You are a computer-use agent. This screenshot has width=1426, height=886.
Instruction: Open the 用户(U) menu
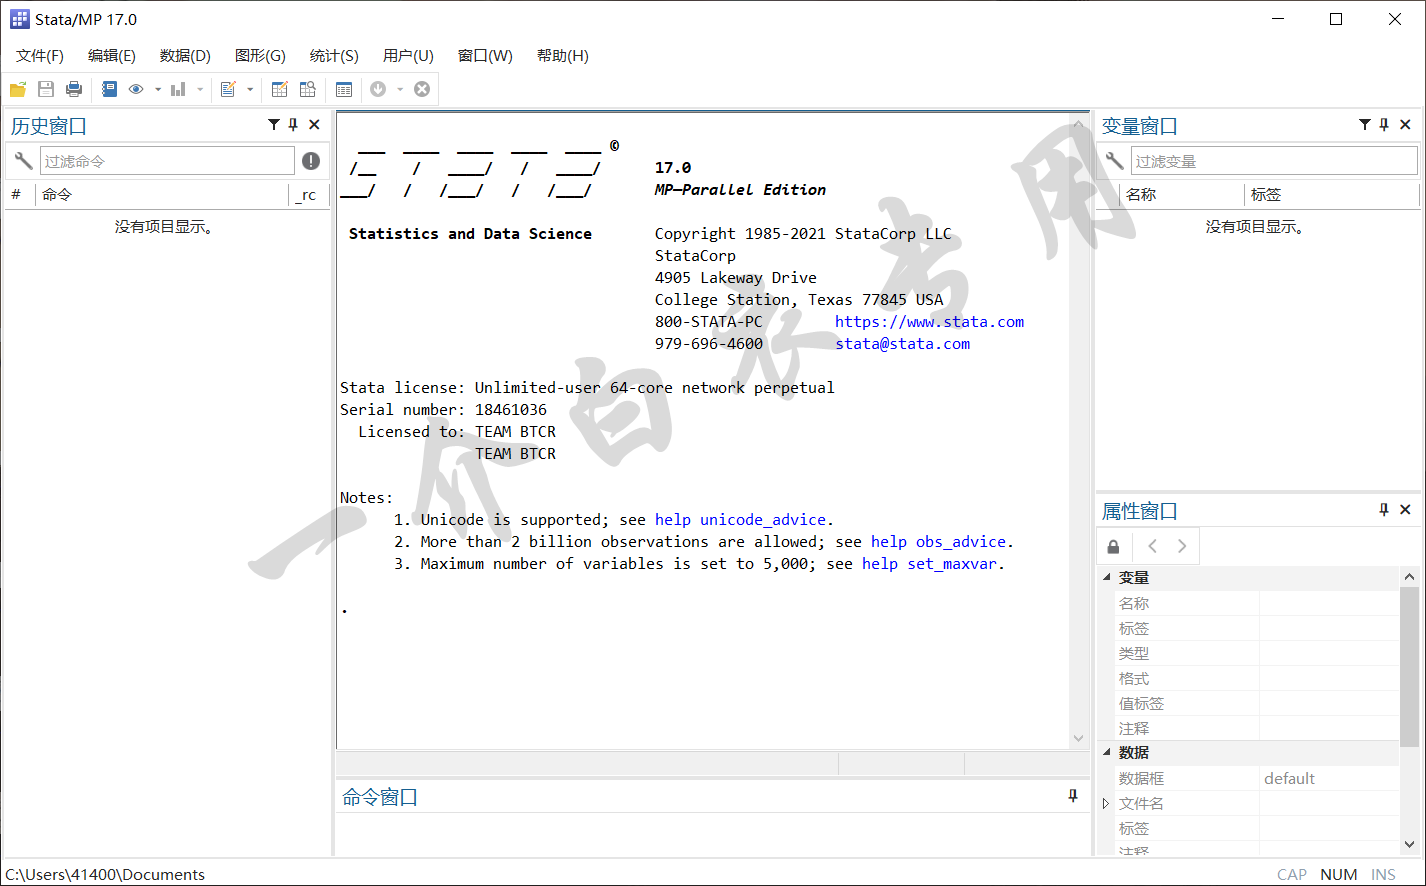click(408, 56)
